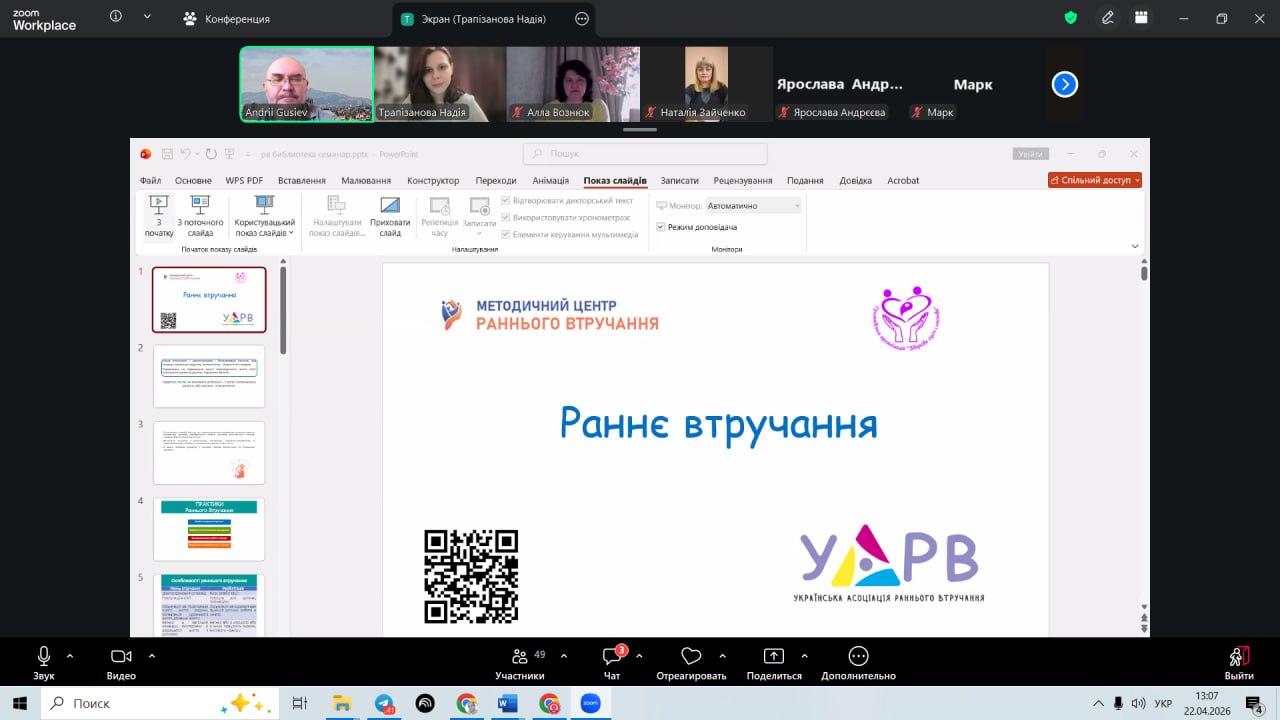Screen dimensions: 1280x720
Task: Open the Файл tab
Action: (x=151, y=180)
